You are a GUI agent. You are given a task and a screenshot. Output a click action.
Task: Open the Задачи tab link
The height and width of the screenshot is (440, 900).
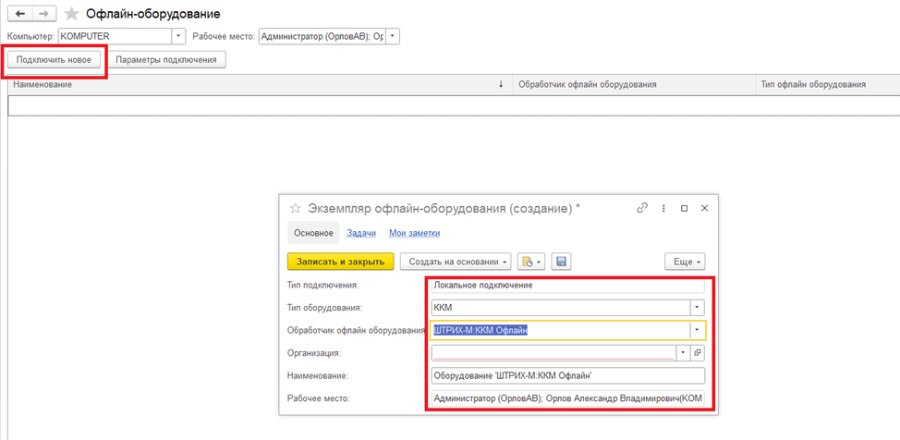coord(361,233)
